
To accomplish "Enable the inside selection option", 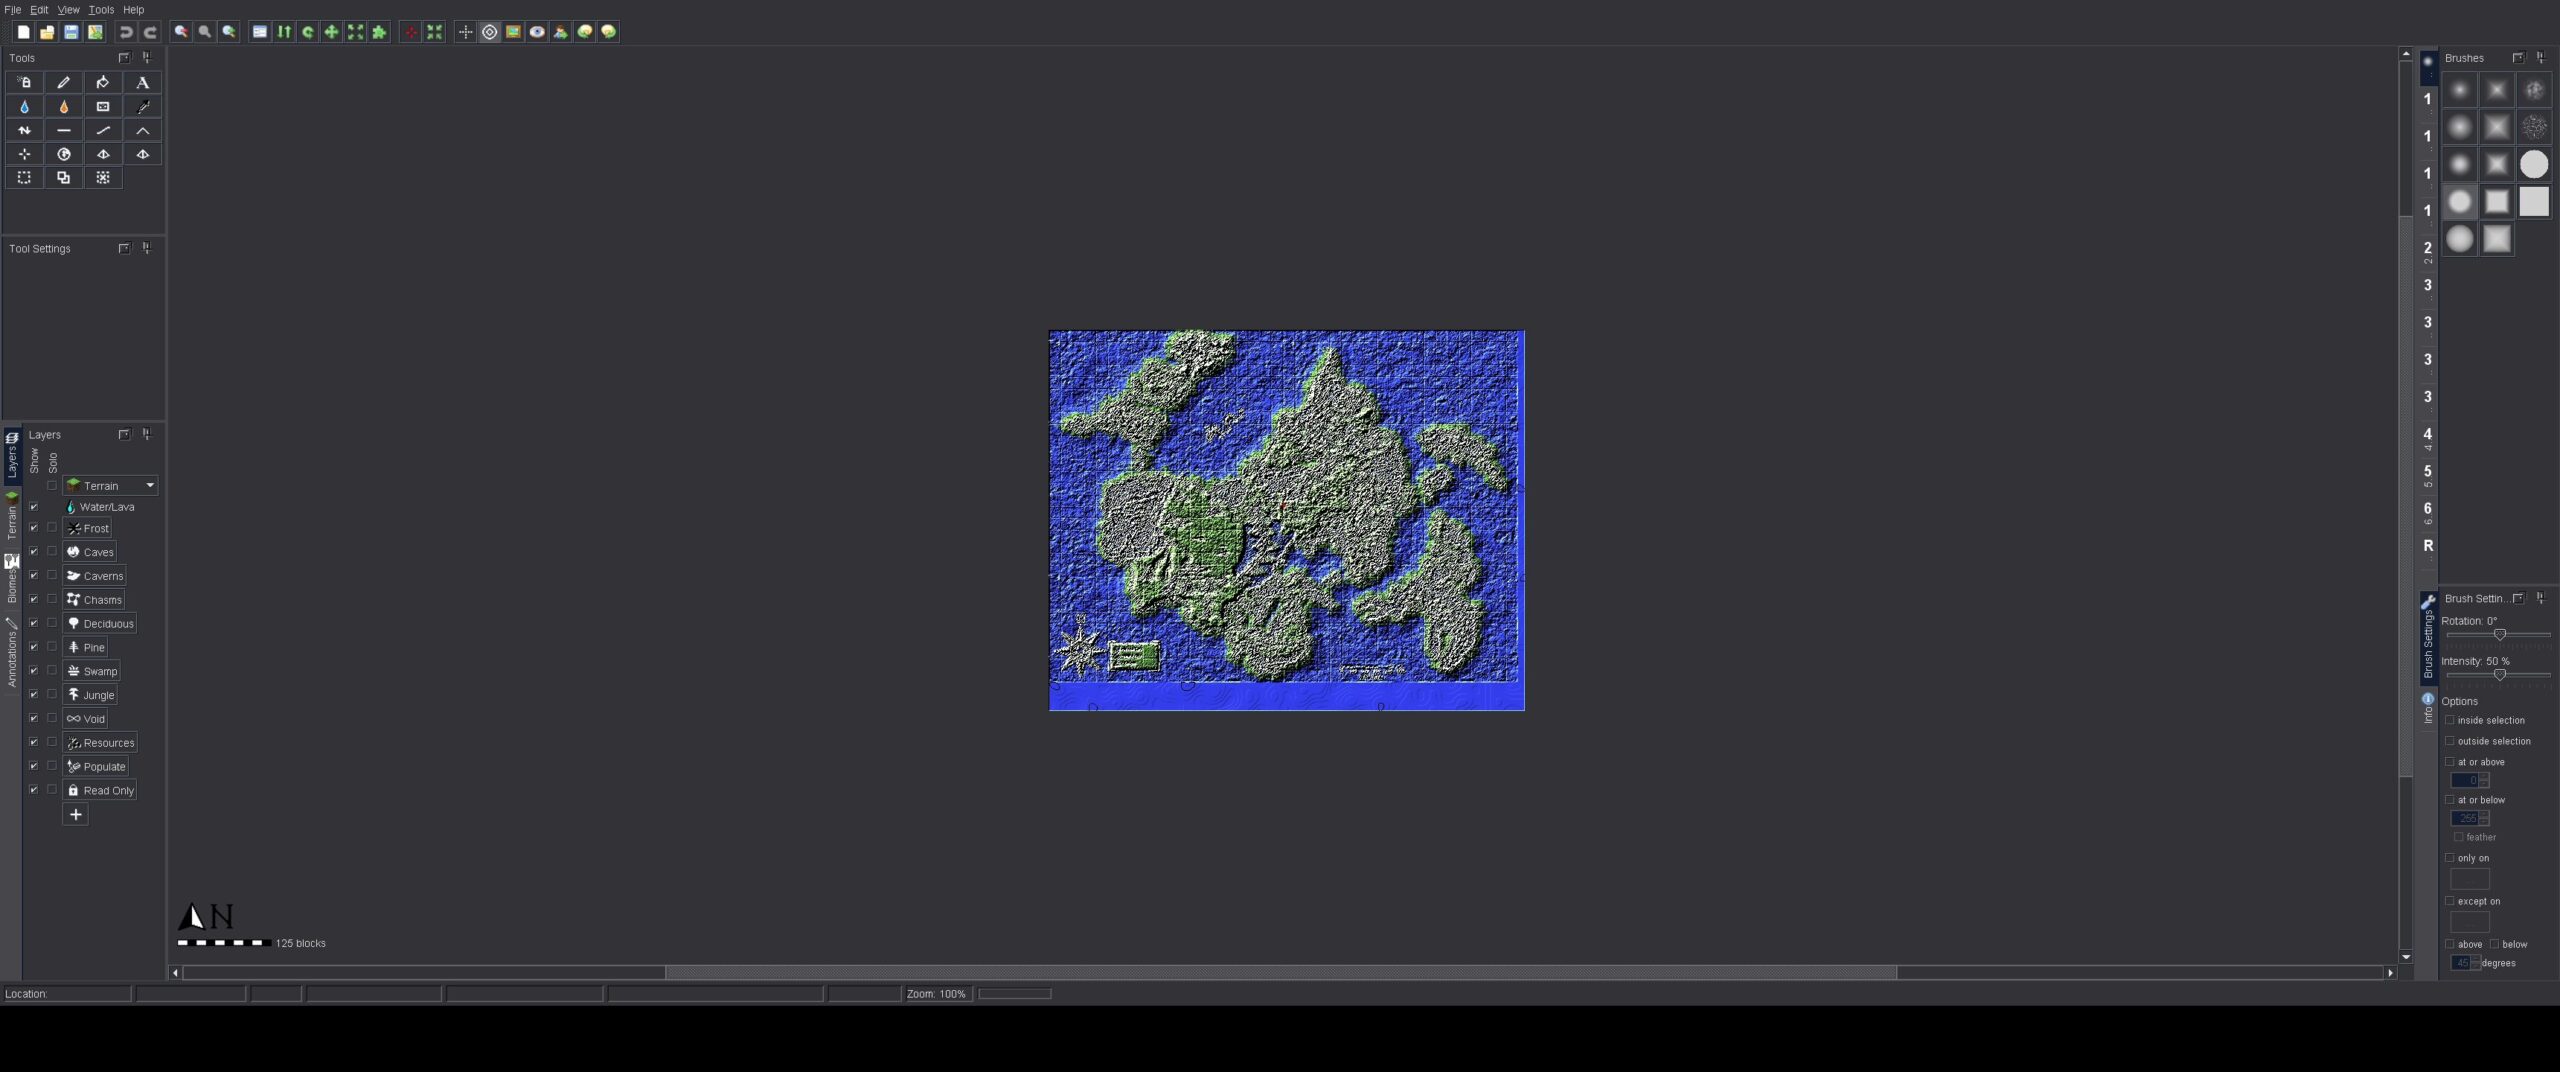I will (x=2450, y=720).
